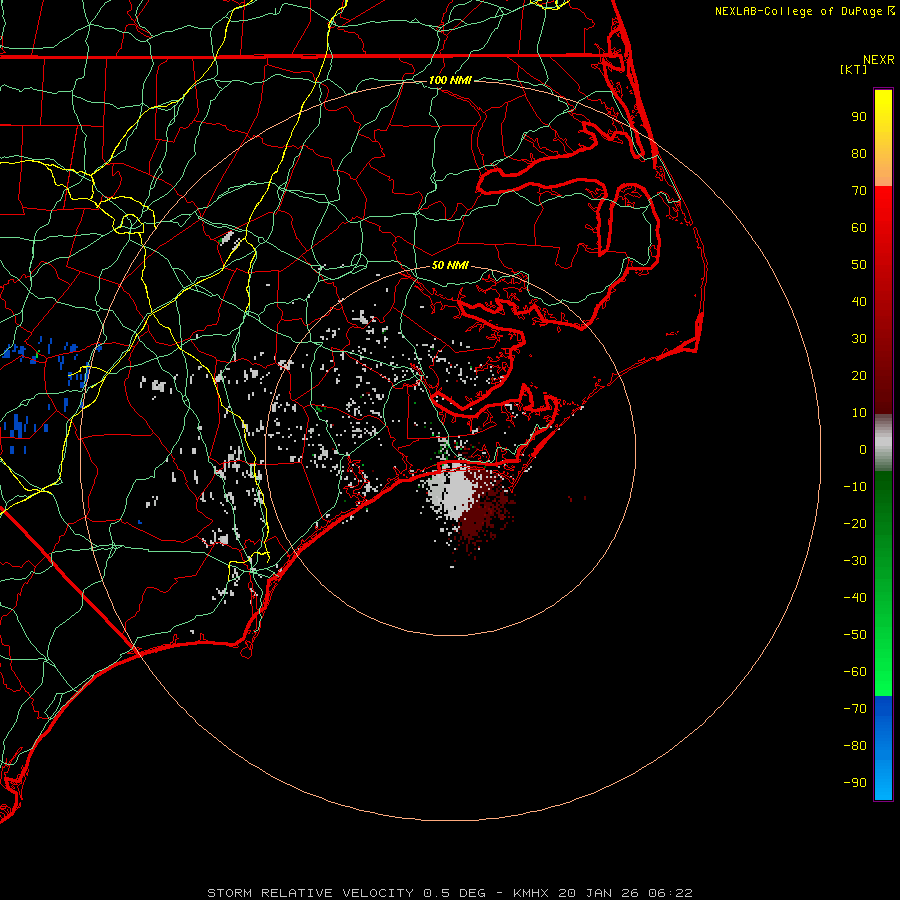Click the 10 value on velocity scale

point(859,413)
